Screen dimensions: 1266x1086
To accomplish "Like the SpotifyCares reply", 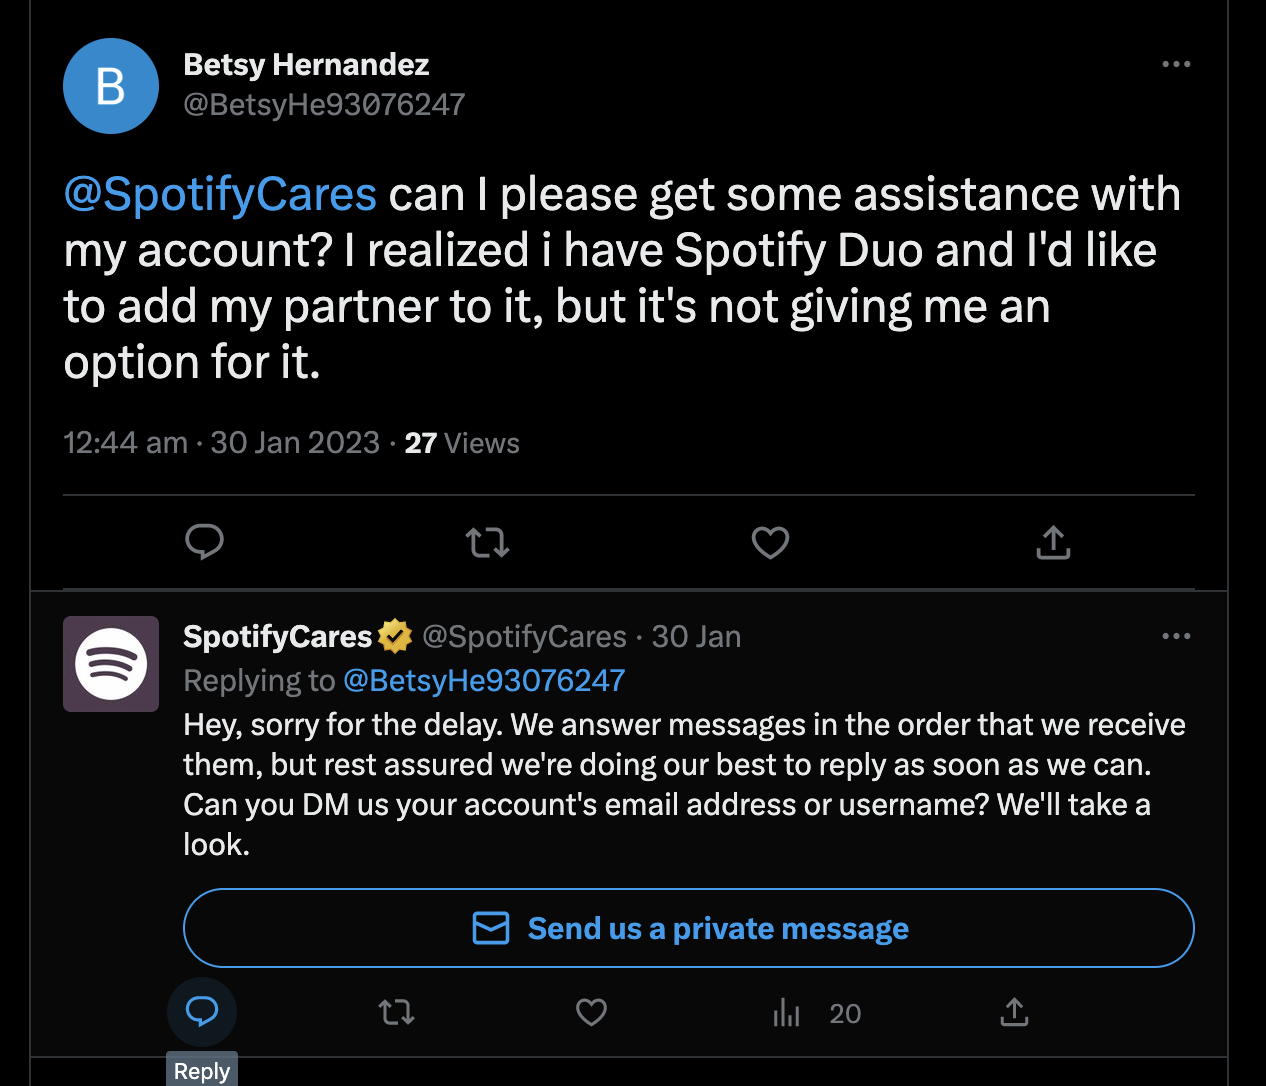I will (x=591, y=1013).
